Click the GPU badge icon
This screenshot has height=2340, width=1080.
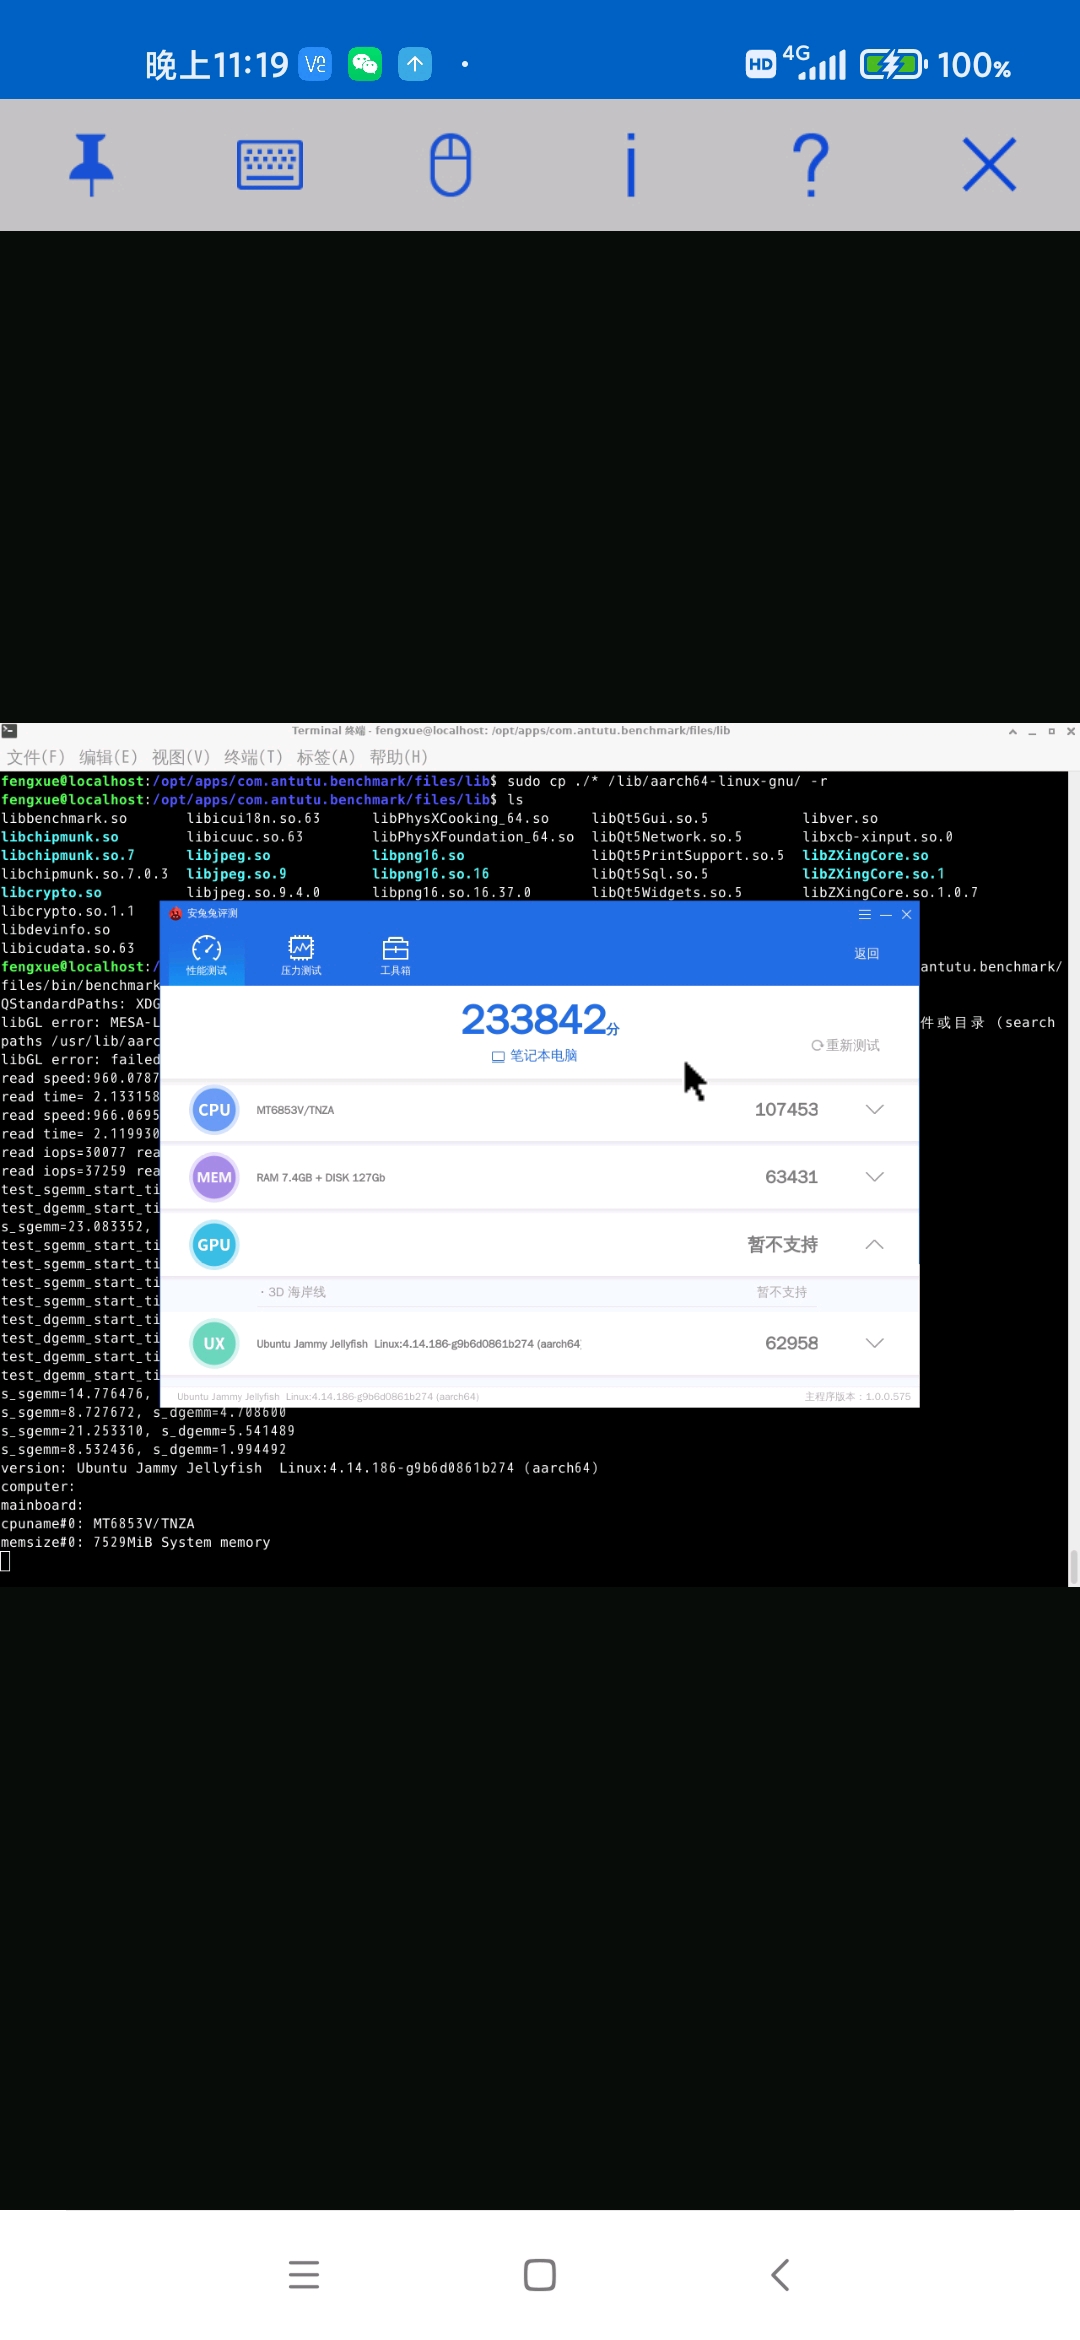click(214, 1245)
